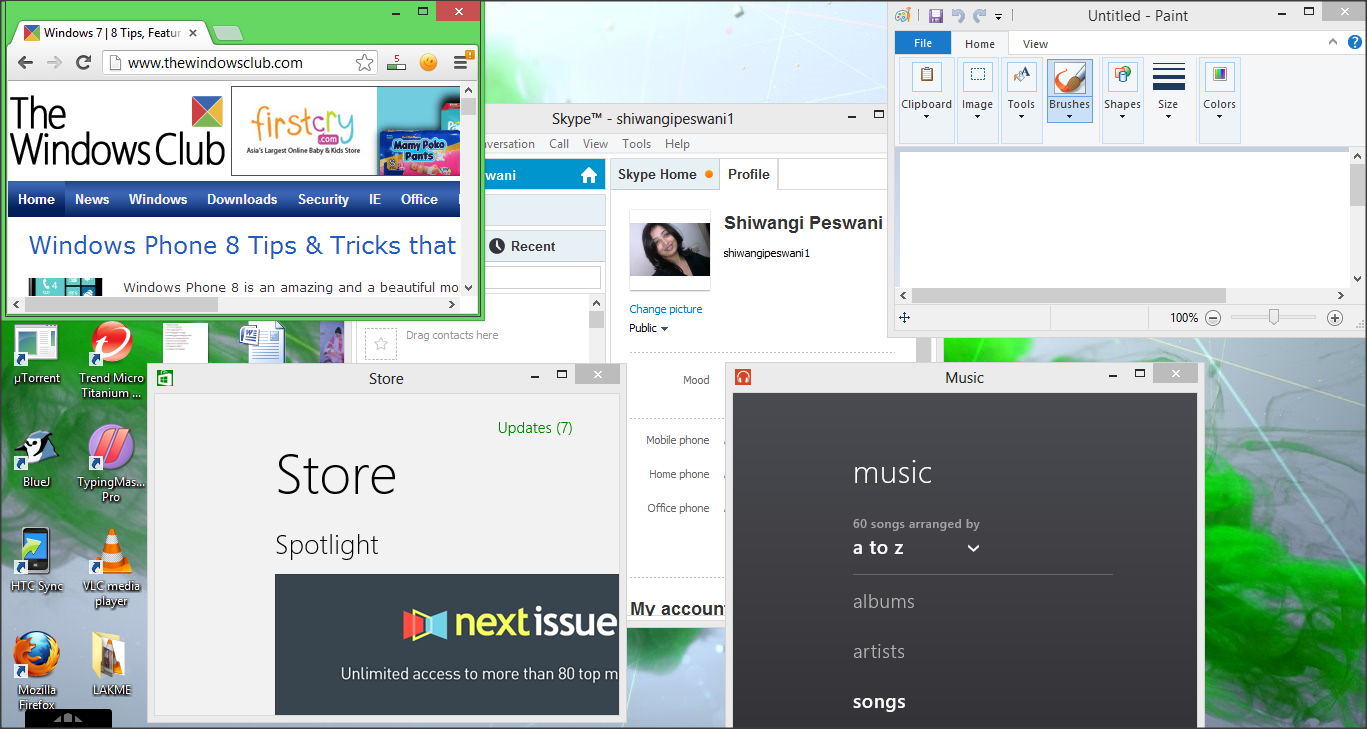The image size is (1367, 729).
Task: Open Paint's Customize Quick Access Toolbar arrow
Action: pos(998,16)
